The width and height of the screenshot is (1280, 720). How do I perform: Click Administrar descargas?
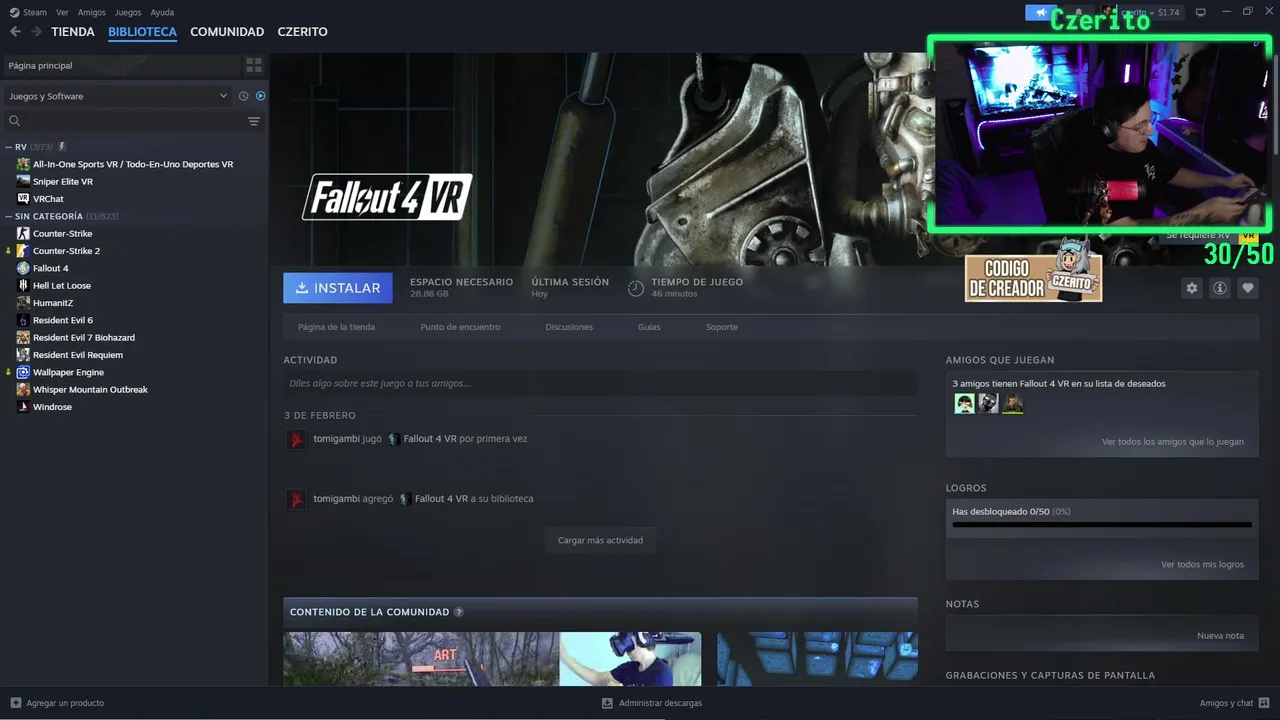pos(652,703)
